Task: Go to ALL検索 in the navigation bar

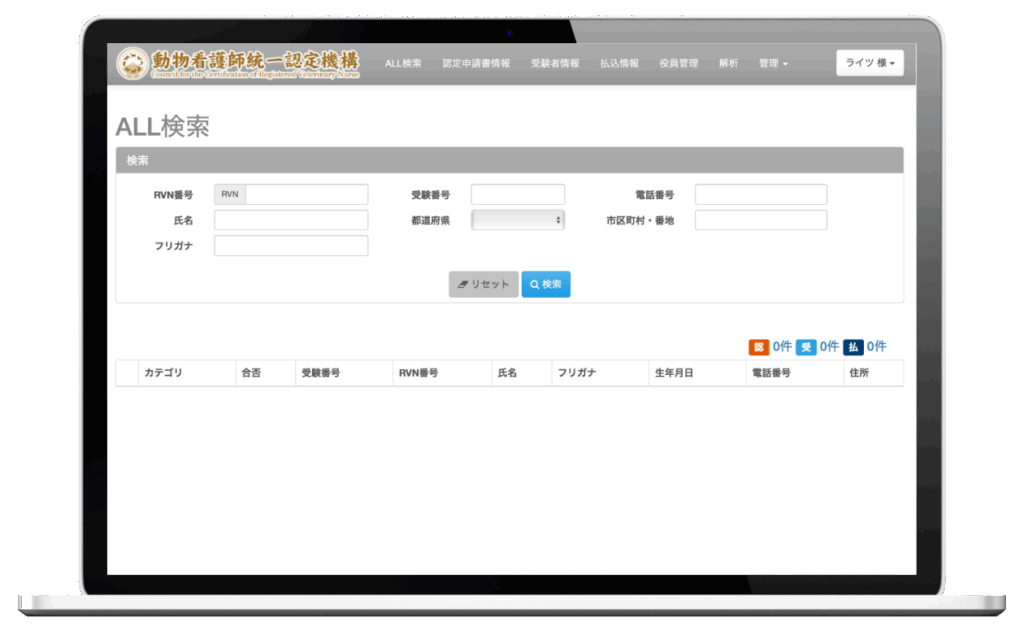Action: (x=403, y=63)
